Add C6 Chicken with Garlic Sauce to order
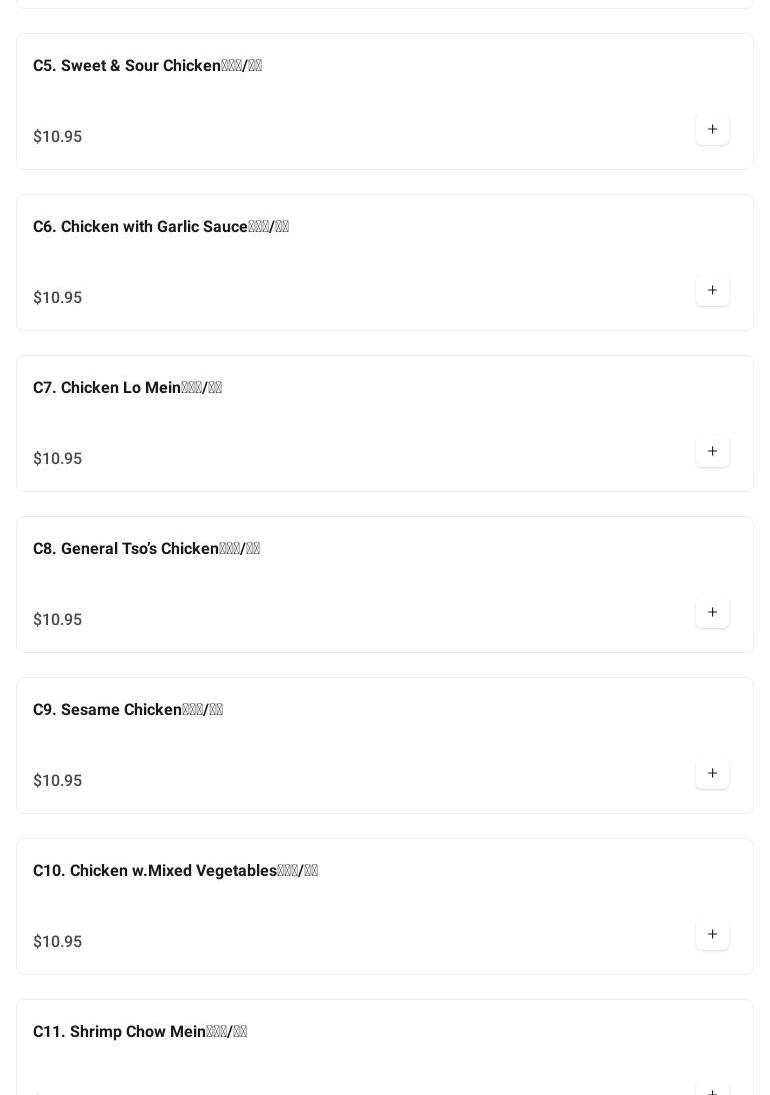770x1095 pixels. [712, 291]
